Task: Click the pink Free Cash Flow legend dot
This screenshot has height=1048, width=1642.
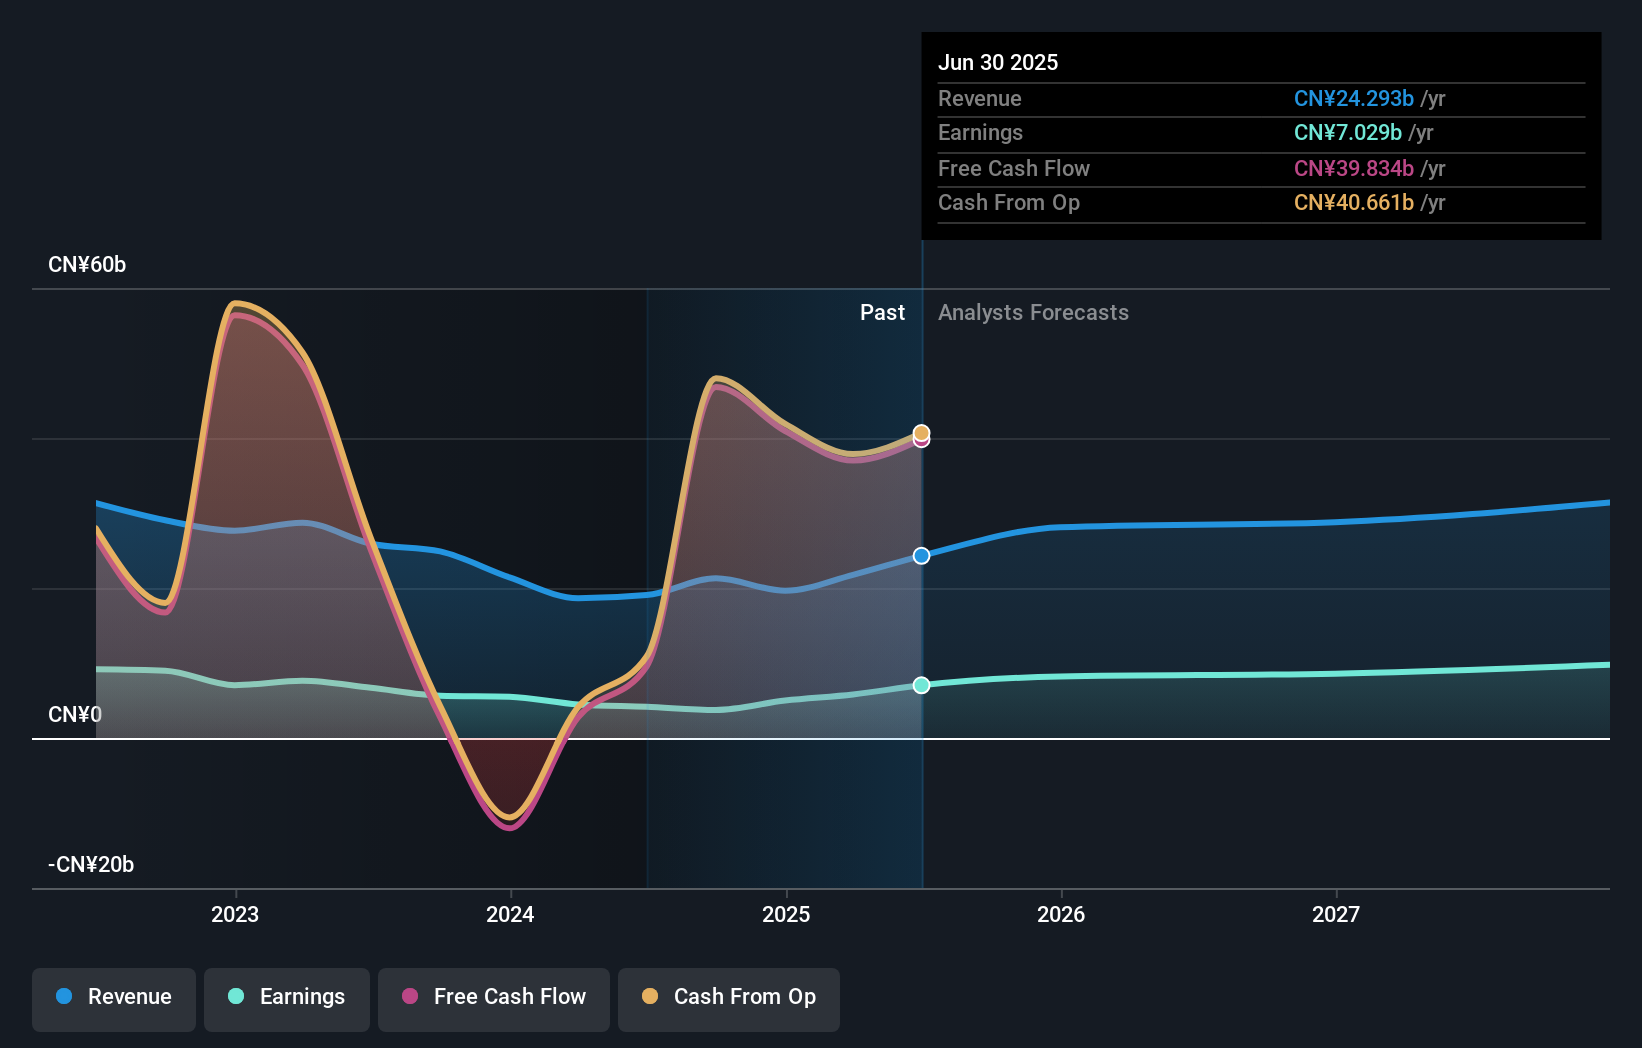Action: click(410, 996)
